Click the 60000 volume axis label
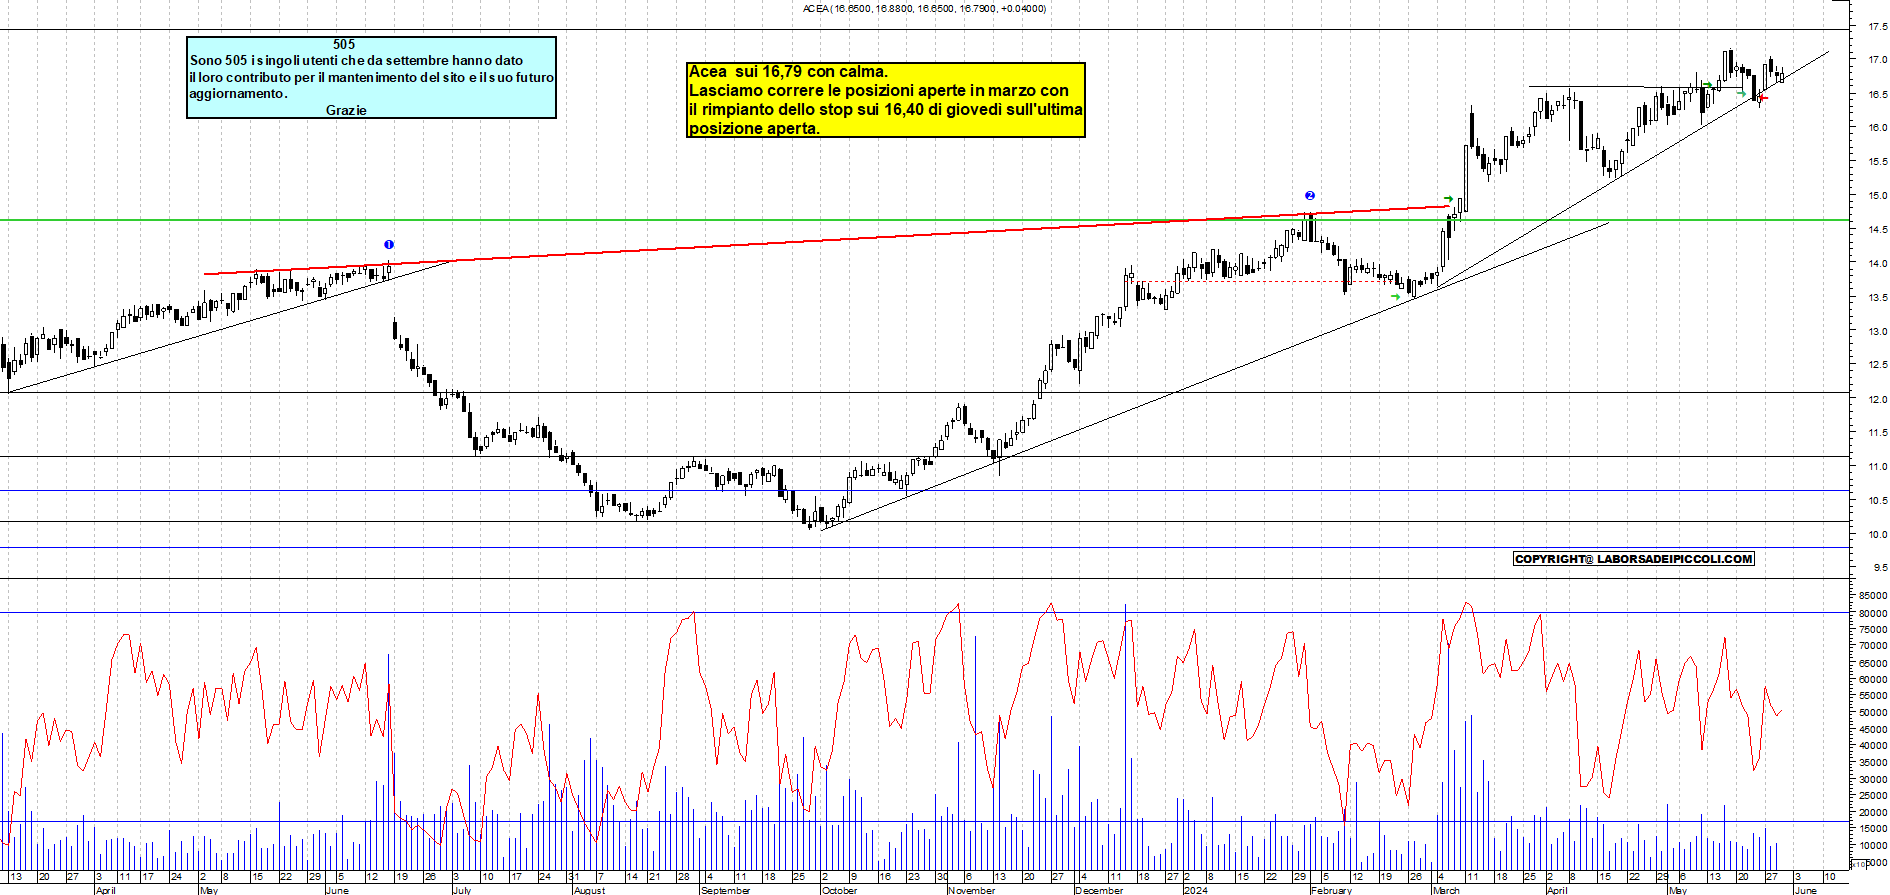The width and height of the screenshot is (1890, 895). pyautogui.click(x=1873, y=679)
